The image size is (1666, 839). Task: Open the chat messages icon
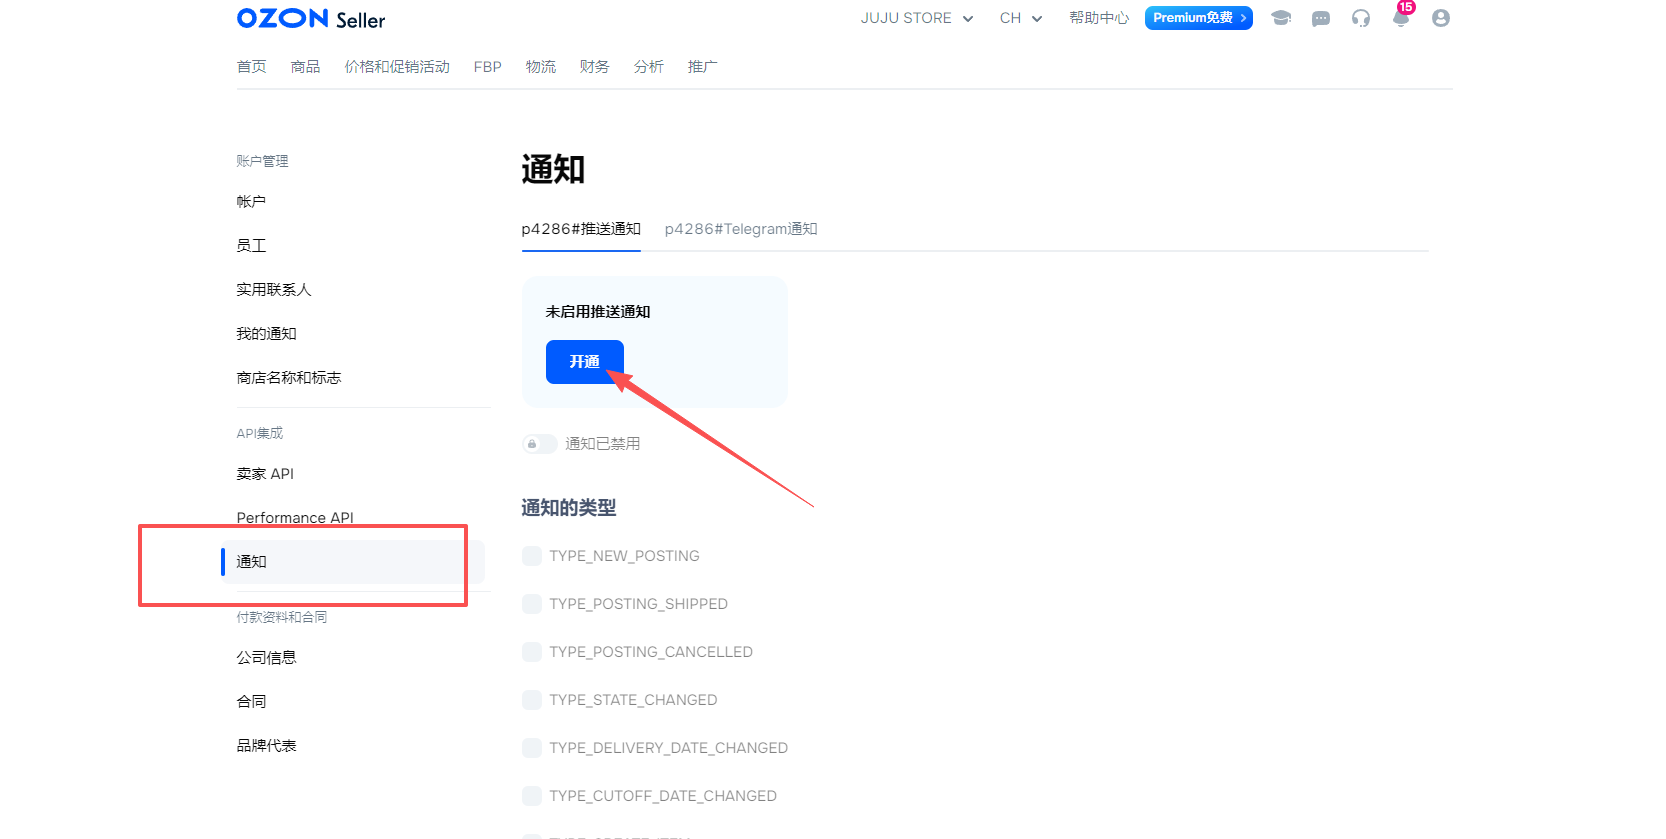1321,18
